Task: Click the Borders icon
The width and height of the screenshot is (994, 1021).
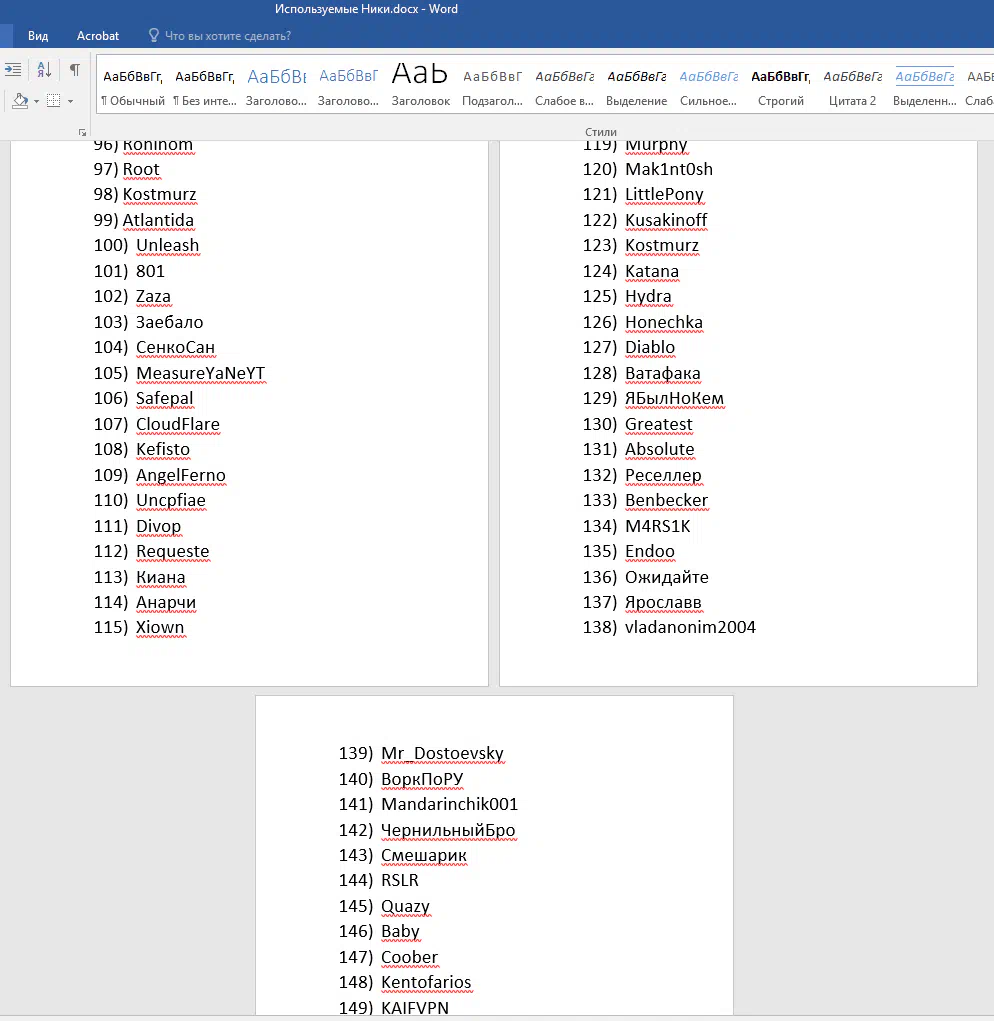Action: (54, 101)
